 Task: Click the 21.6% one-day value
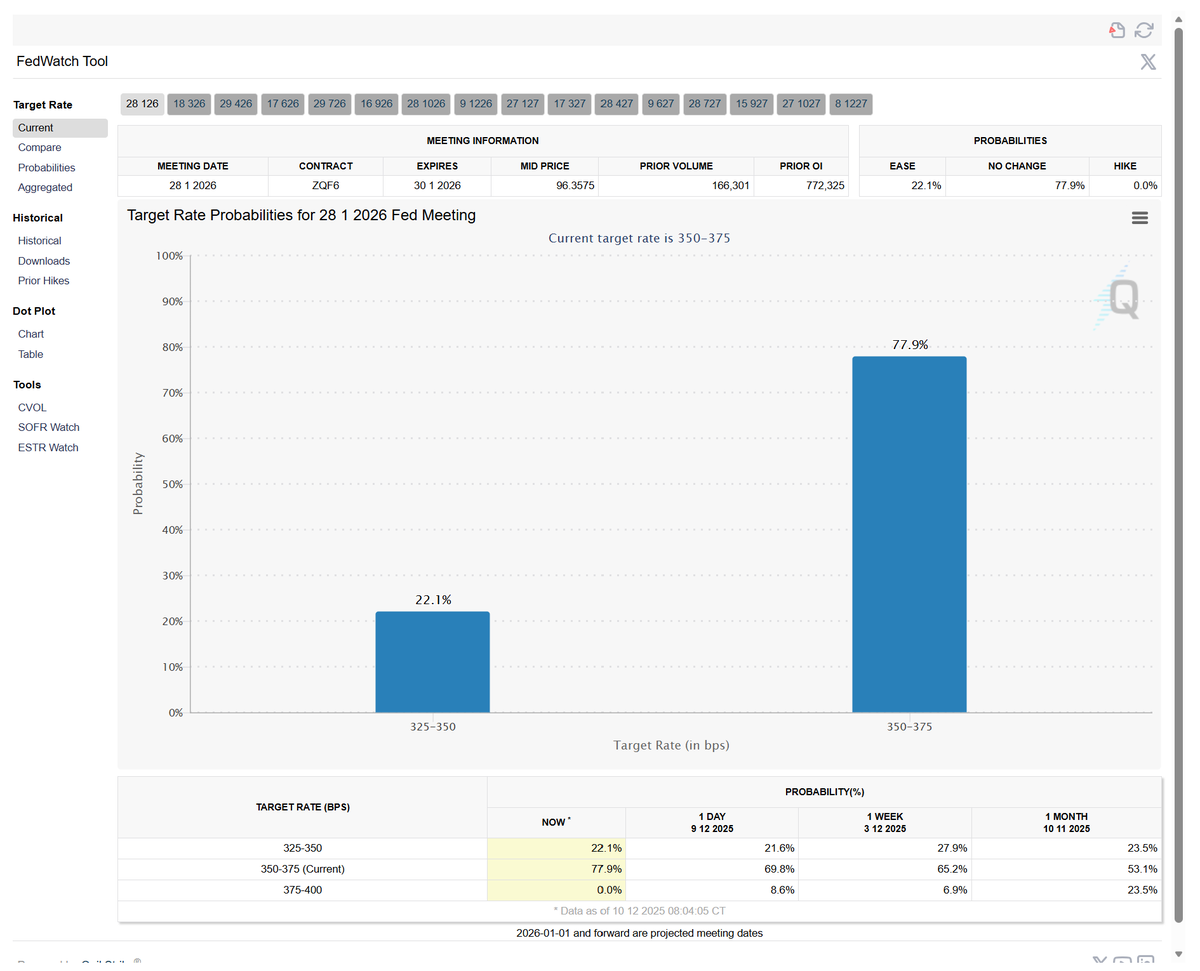click(x=780, y=848)
